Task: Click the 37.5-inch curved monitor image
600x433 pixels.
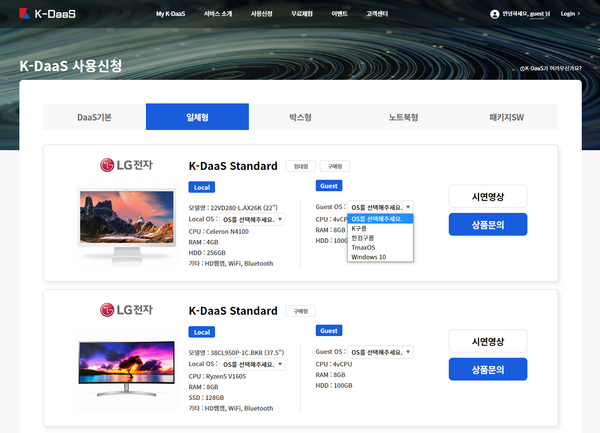Action: [x=127, y=369]
